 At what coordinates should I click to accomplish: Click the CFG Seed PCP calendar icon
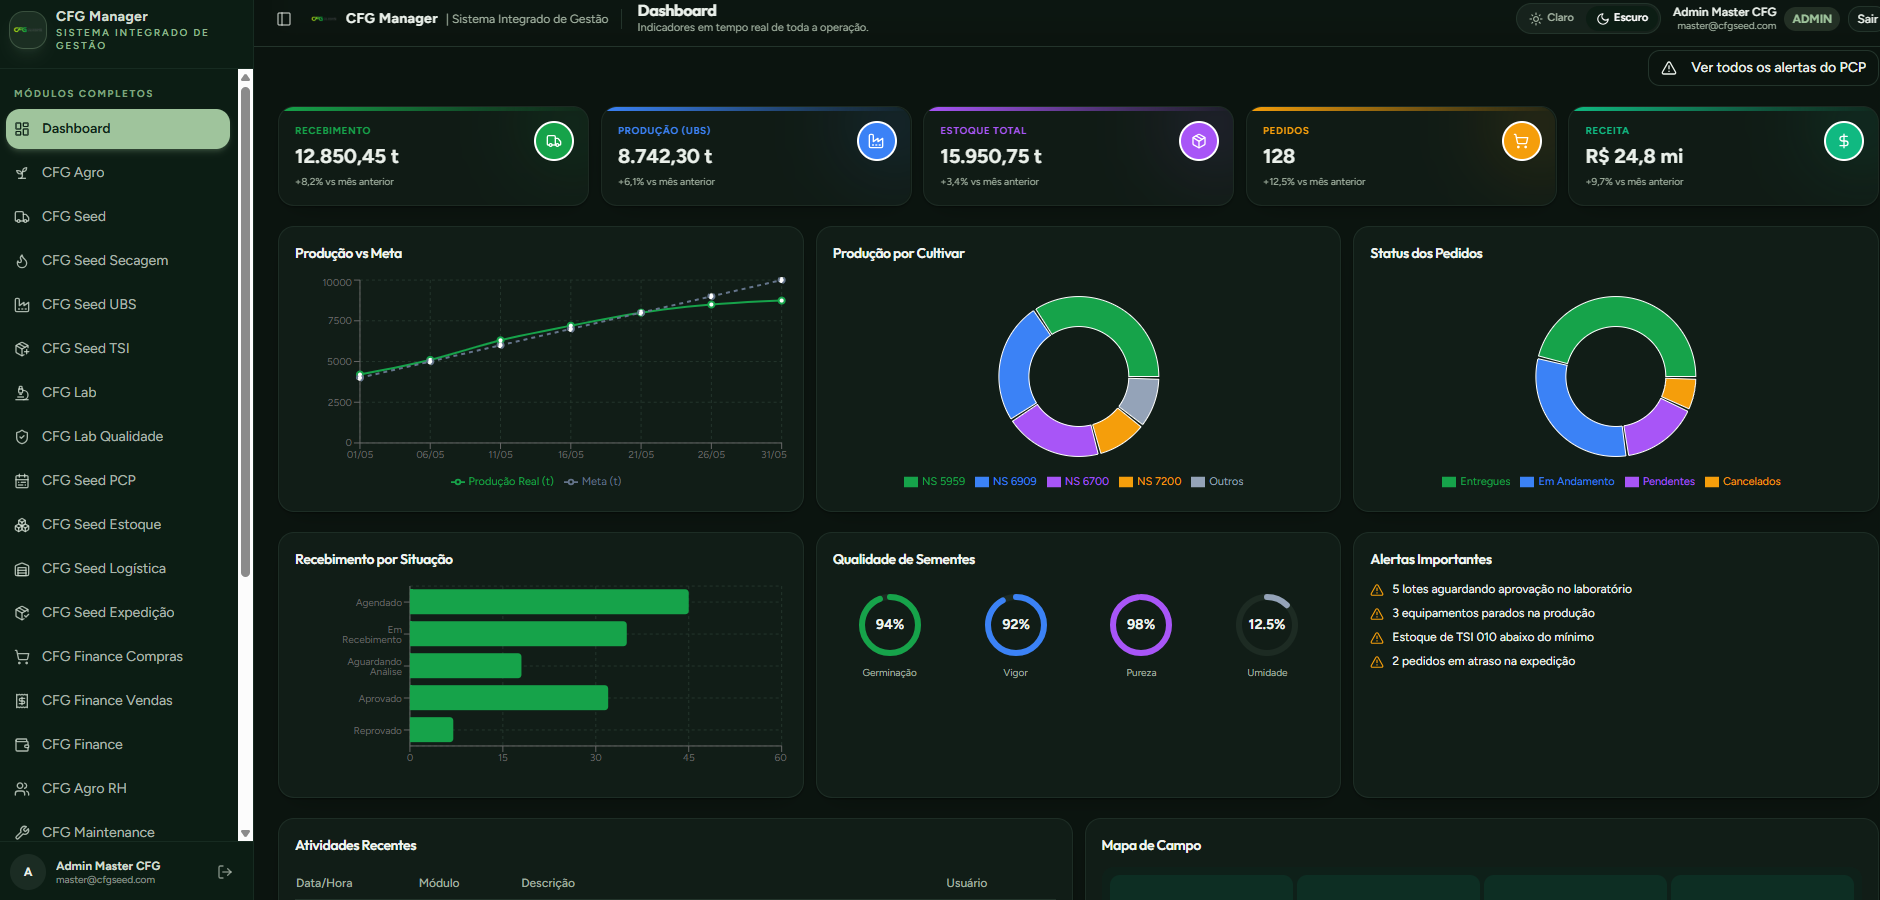point(22,481)
